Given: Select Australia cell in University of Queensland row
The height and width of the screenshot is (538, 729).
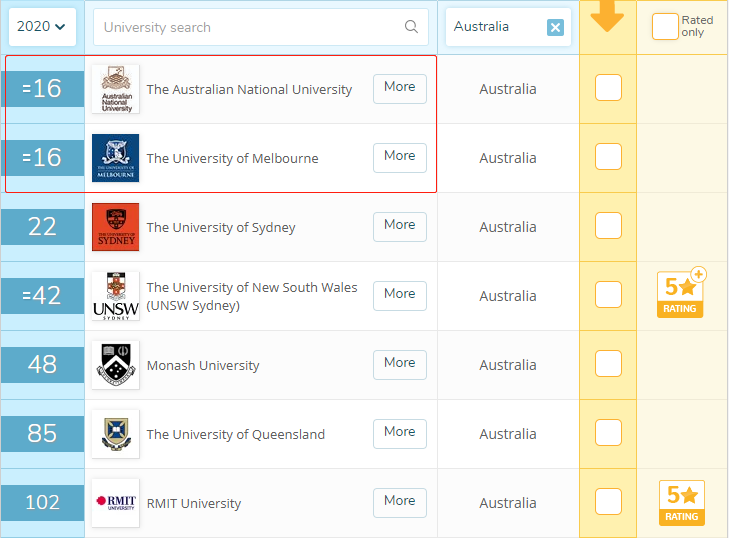Looking at the screenshot, I should [x=508, y=434].
